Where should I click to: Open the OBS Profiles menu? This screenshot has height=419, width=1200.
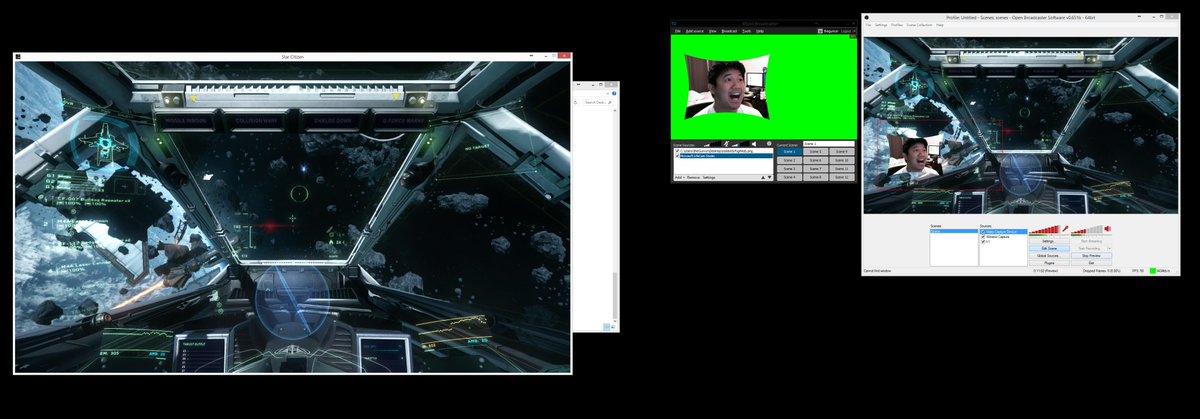tap(897, 25)
